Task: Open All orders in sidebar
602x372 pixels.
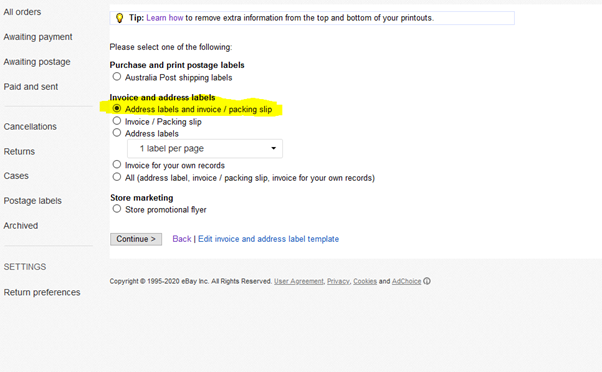Action: (x=22, y=12)
